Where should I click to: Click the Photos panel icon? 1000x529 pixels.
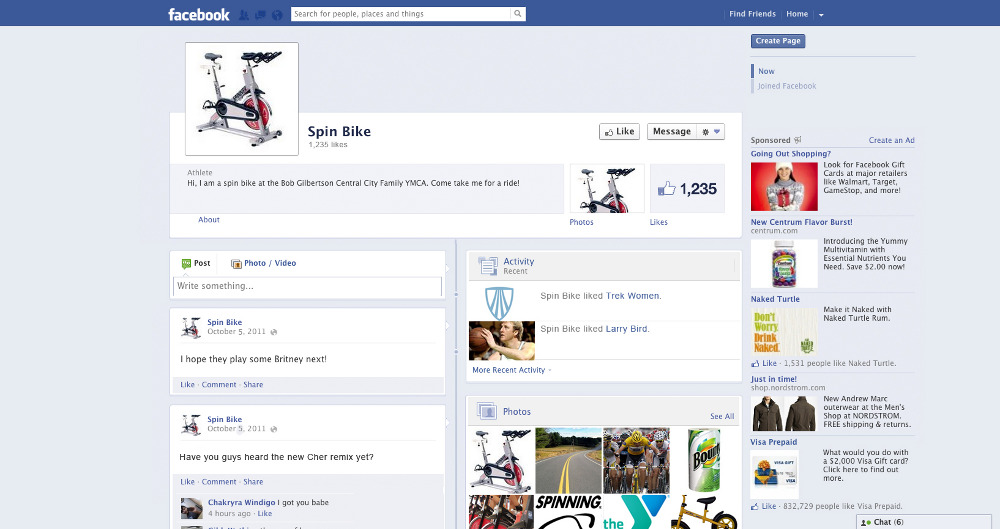487,412
